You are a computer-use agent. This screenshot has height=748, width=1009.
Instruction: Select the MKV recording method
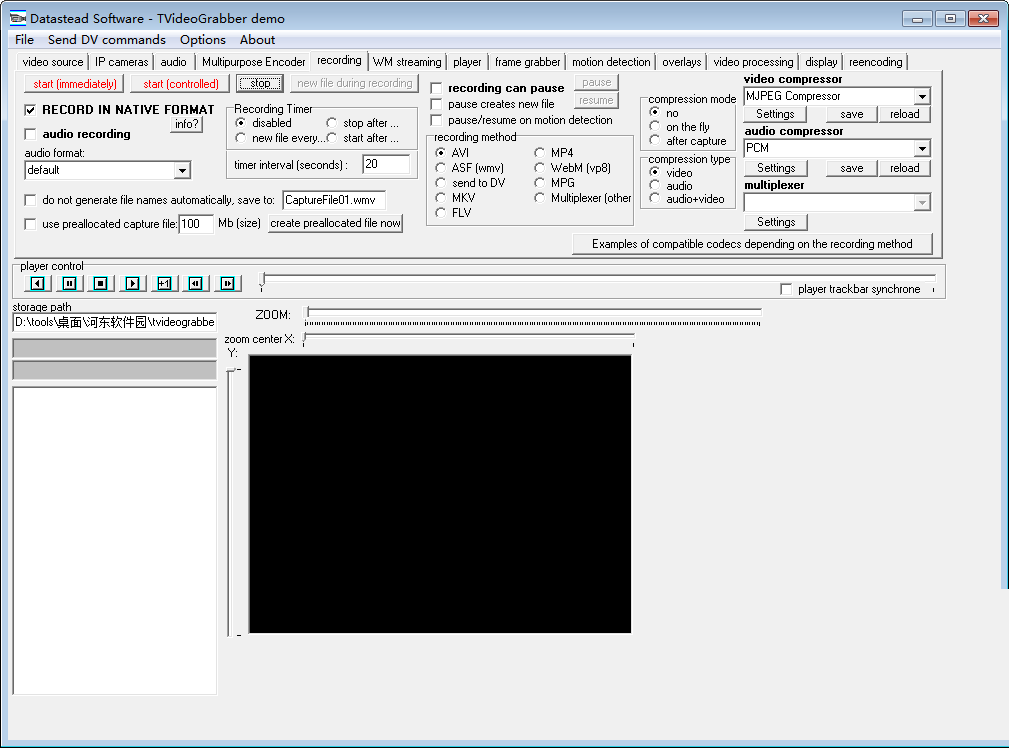coord(440,198)
